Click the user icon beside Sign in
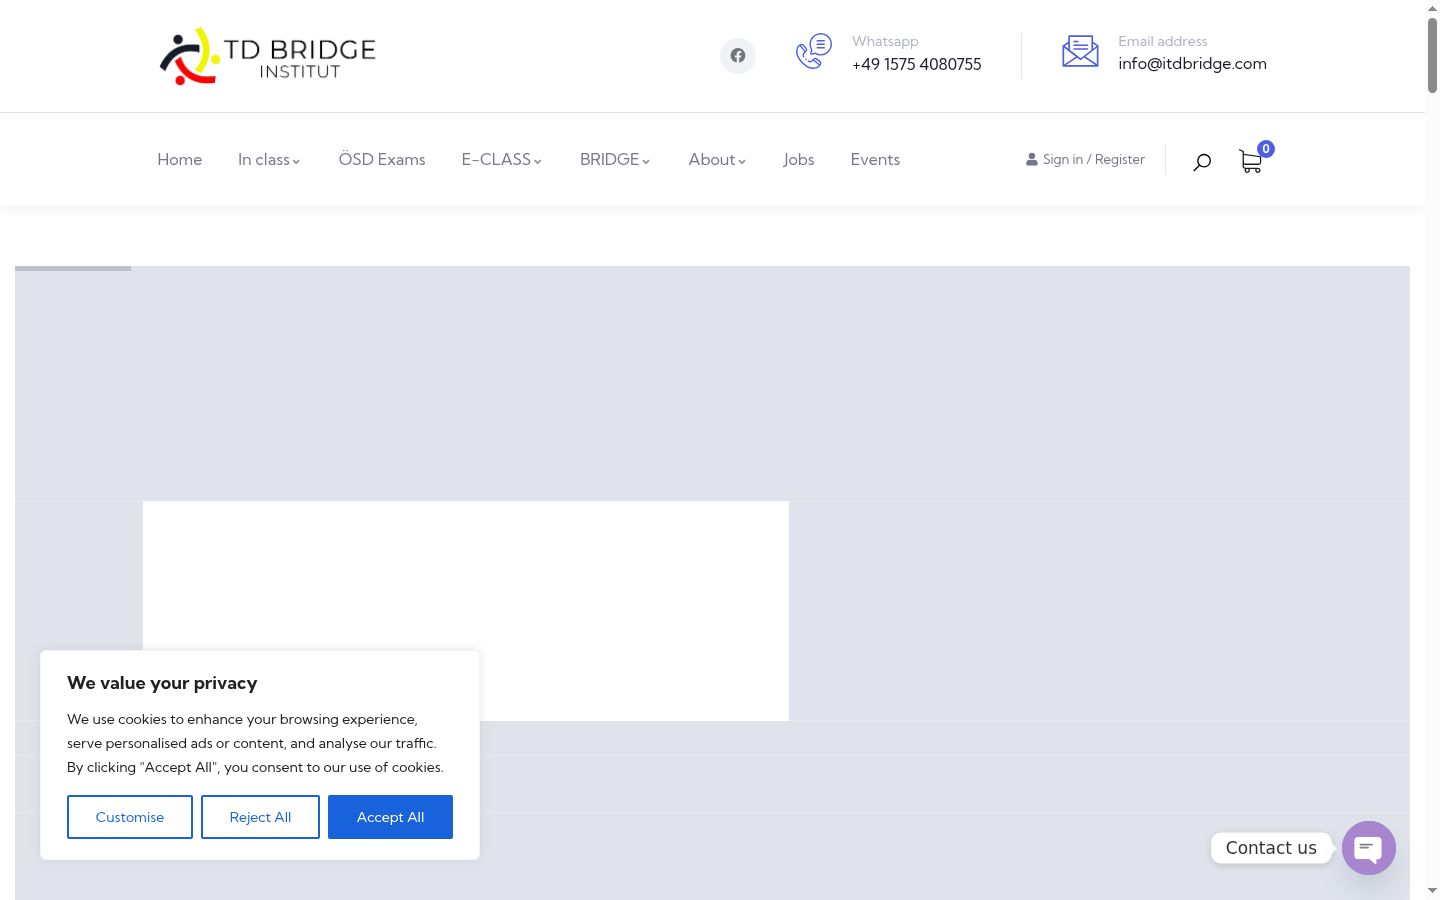The width and height of the screenshot is (1440, 900). [1032, 159]
